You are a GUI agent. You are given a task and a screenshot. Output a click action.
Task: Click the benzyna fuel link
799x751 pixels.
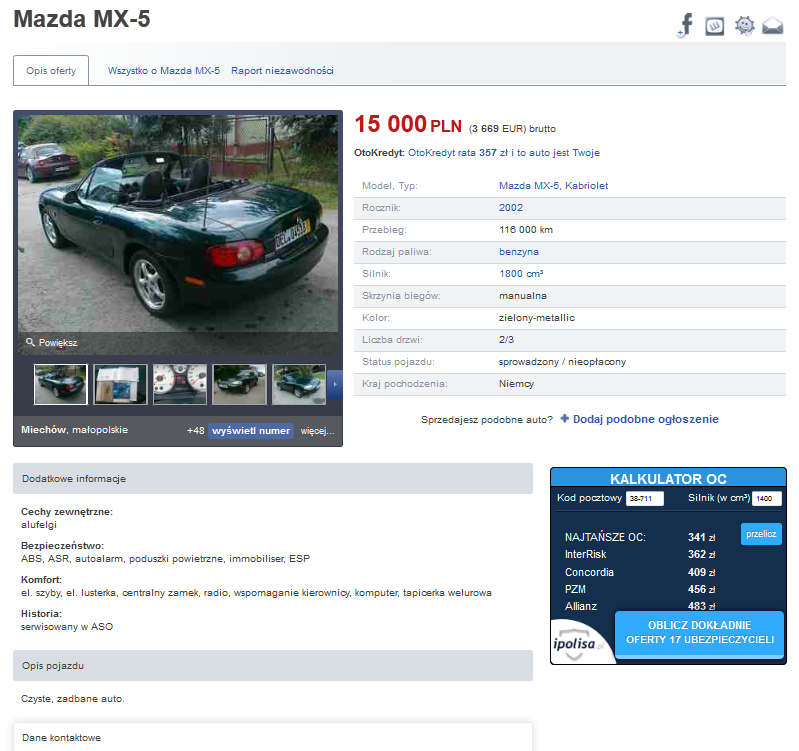(x=519, y=252)
